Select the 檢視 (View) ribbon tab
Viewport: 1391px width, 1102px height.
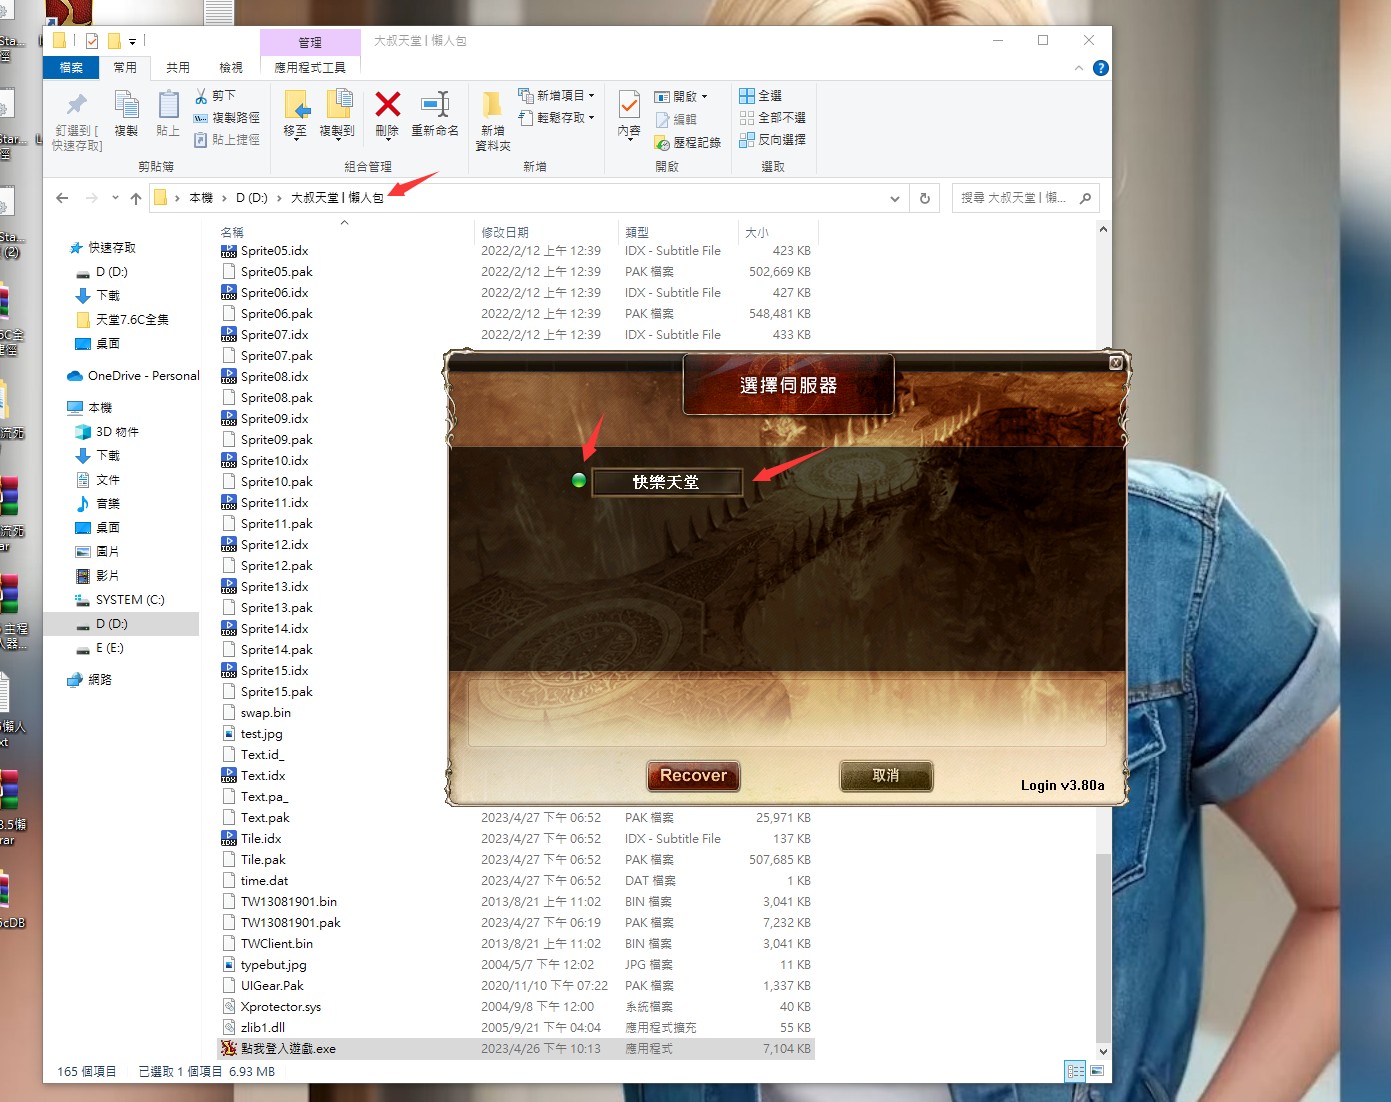pos(231,68)
